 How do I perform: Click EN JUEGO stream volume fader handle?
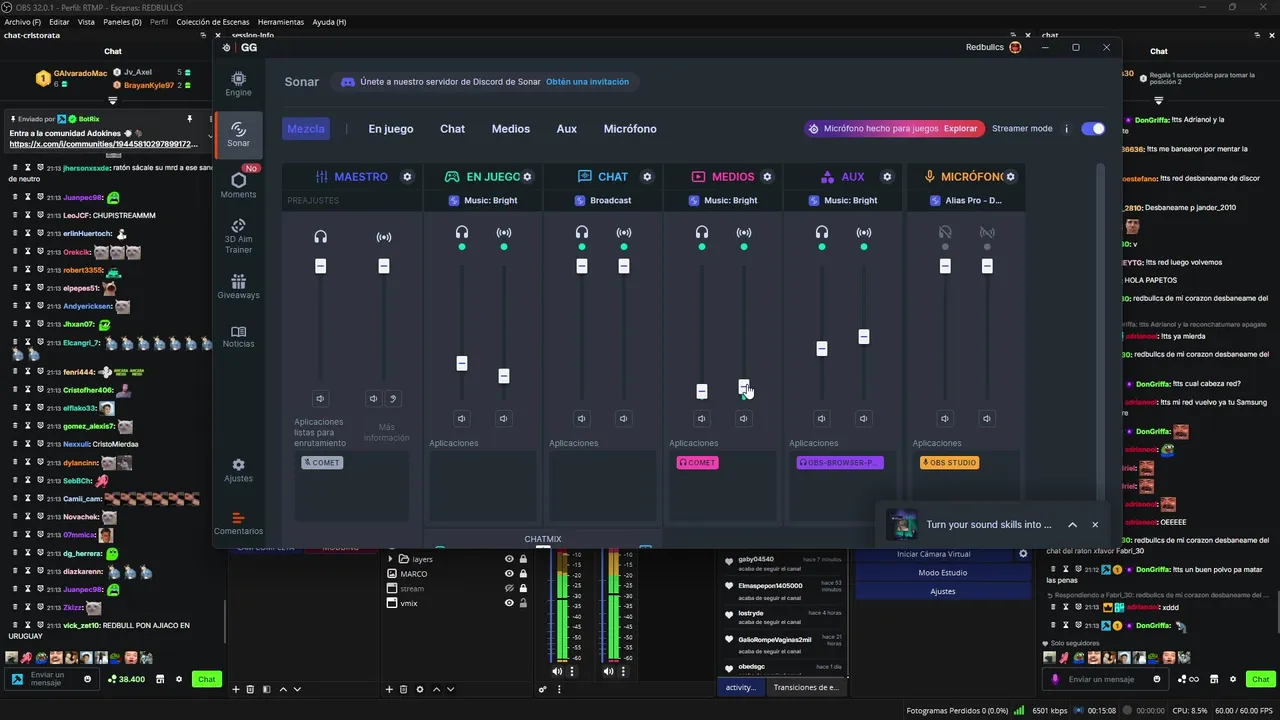click(504, 376)
